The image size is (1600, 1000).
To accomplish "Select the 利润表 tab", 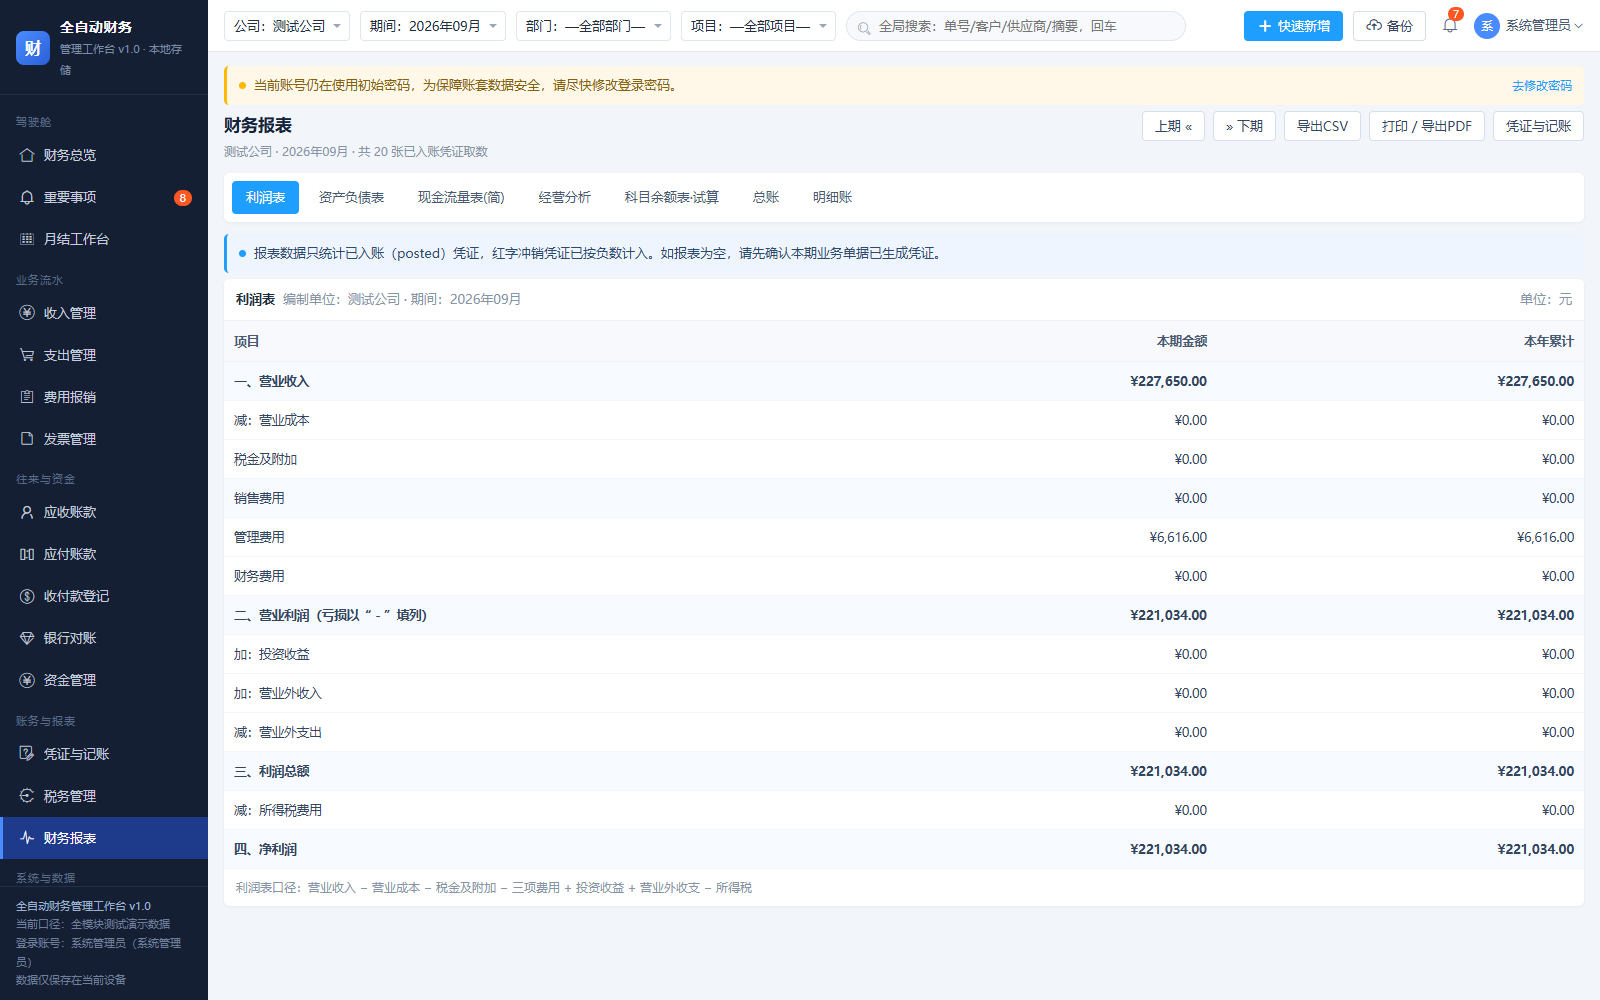I will coord(265,198).
